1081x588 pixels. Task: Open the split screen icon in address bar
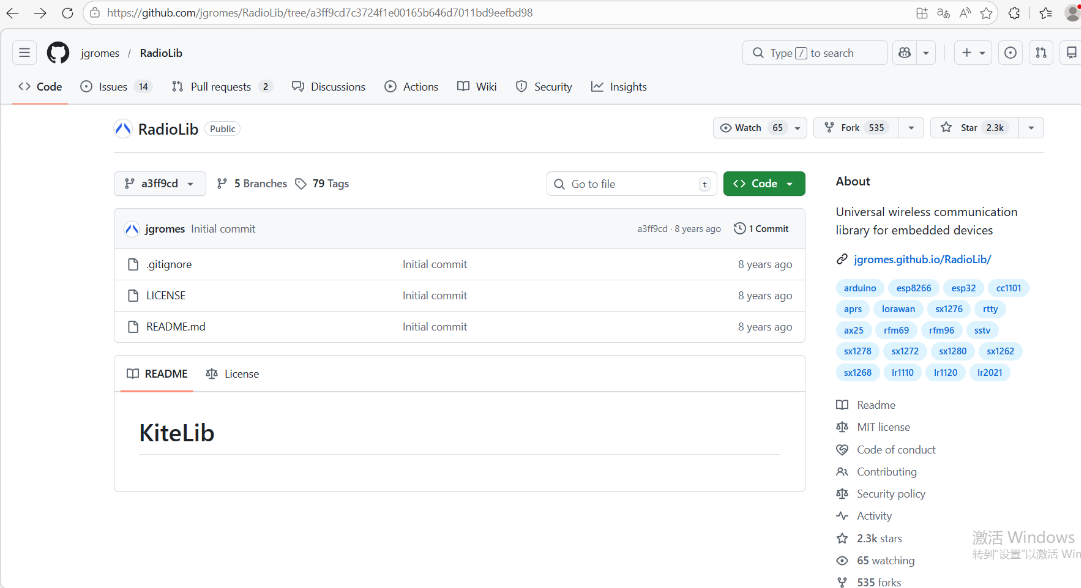coord(922,13)
